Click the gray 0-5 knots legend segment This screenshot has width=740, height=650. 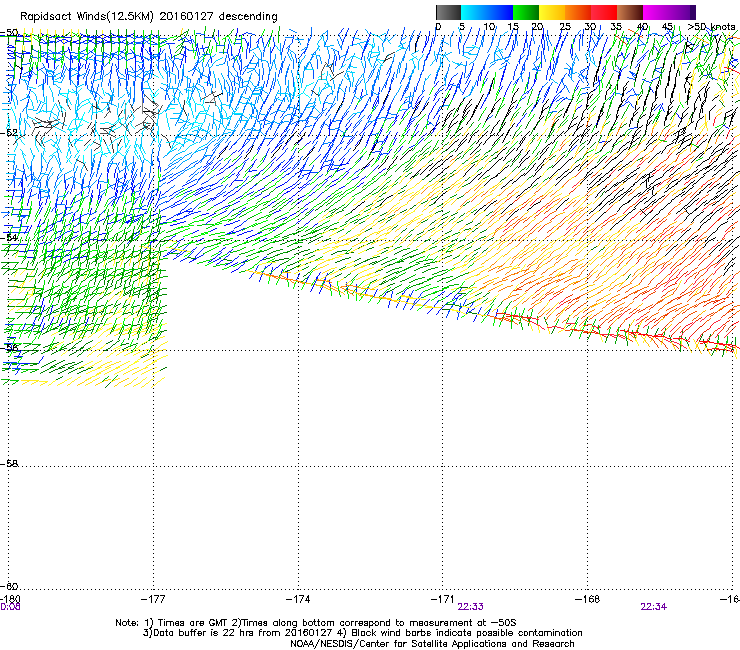tap(448, 12)
